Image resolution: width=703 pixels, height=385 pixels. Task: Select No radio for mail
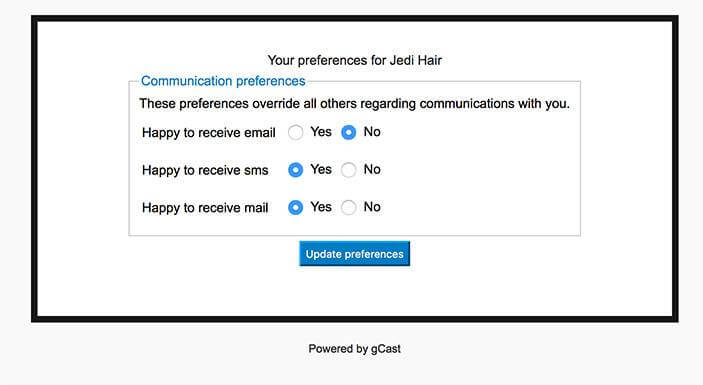pos(348,208)
